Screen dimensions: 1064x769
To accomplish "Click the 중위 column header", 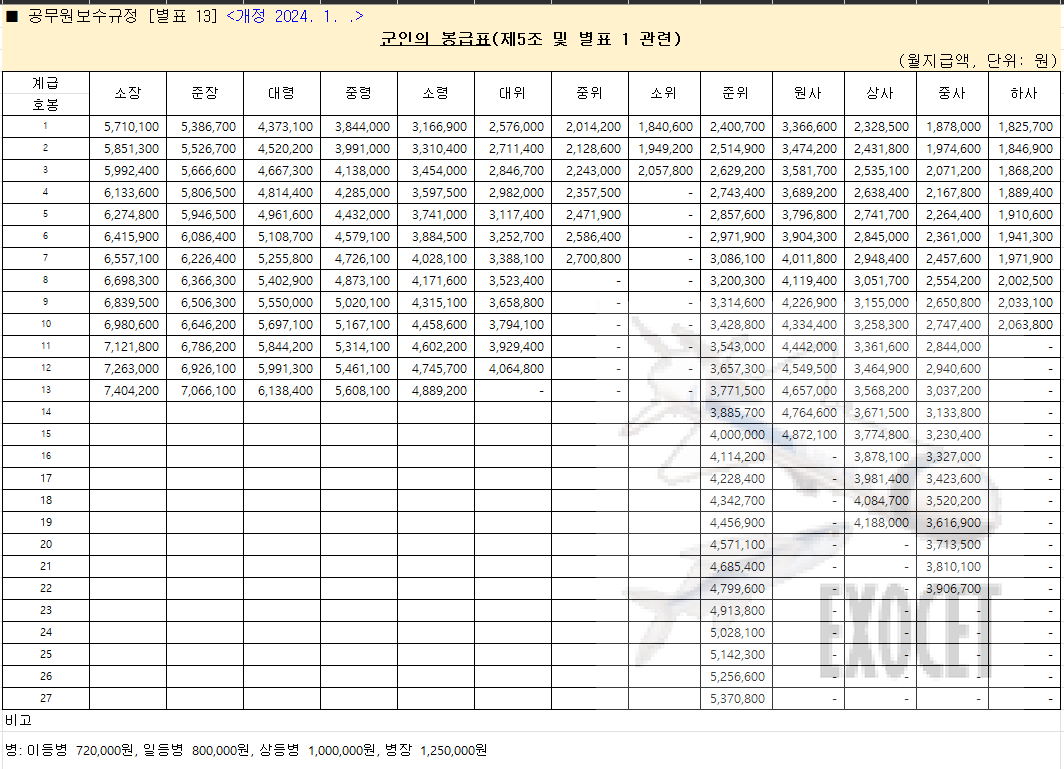I will click(590, 93).
